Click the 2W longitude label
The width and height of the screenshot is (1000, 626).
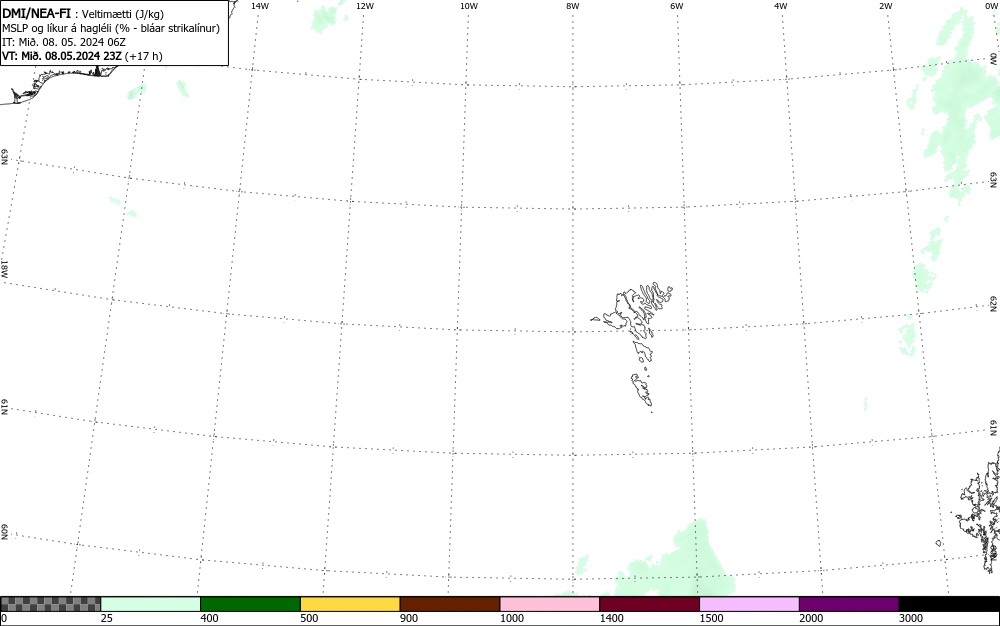click(x=885, y=6)
